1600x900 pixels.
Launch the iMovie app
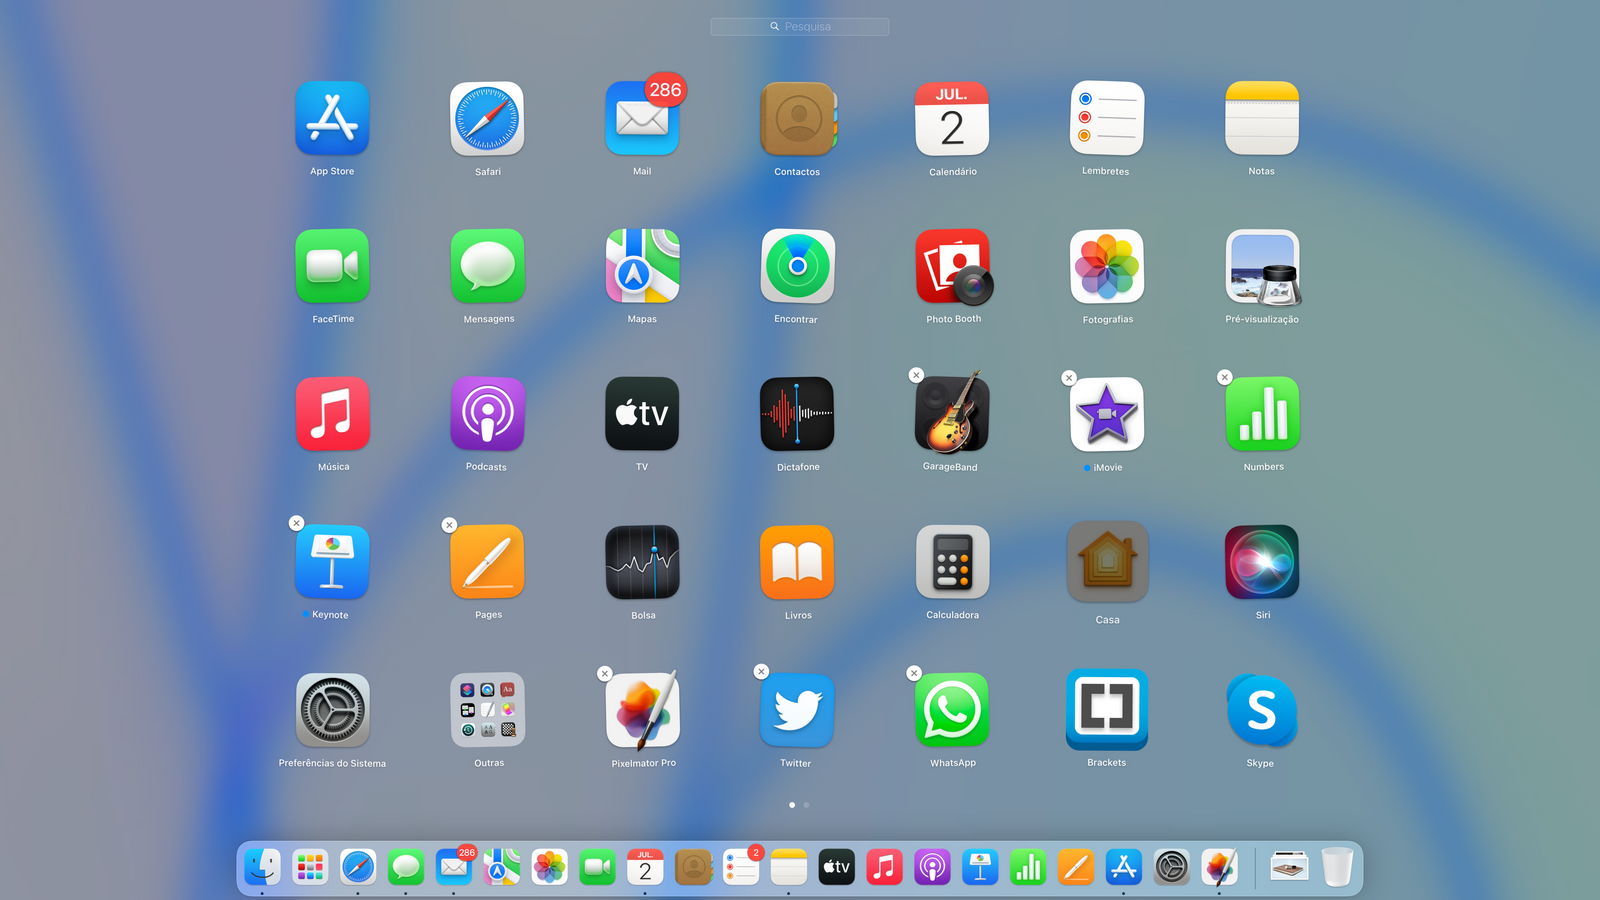1107,415
